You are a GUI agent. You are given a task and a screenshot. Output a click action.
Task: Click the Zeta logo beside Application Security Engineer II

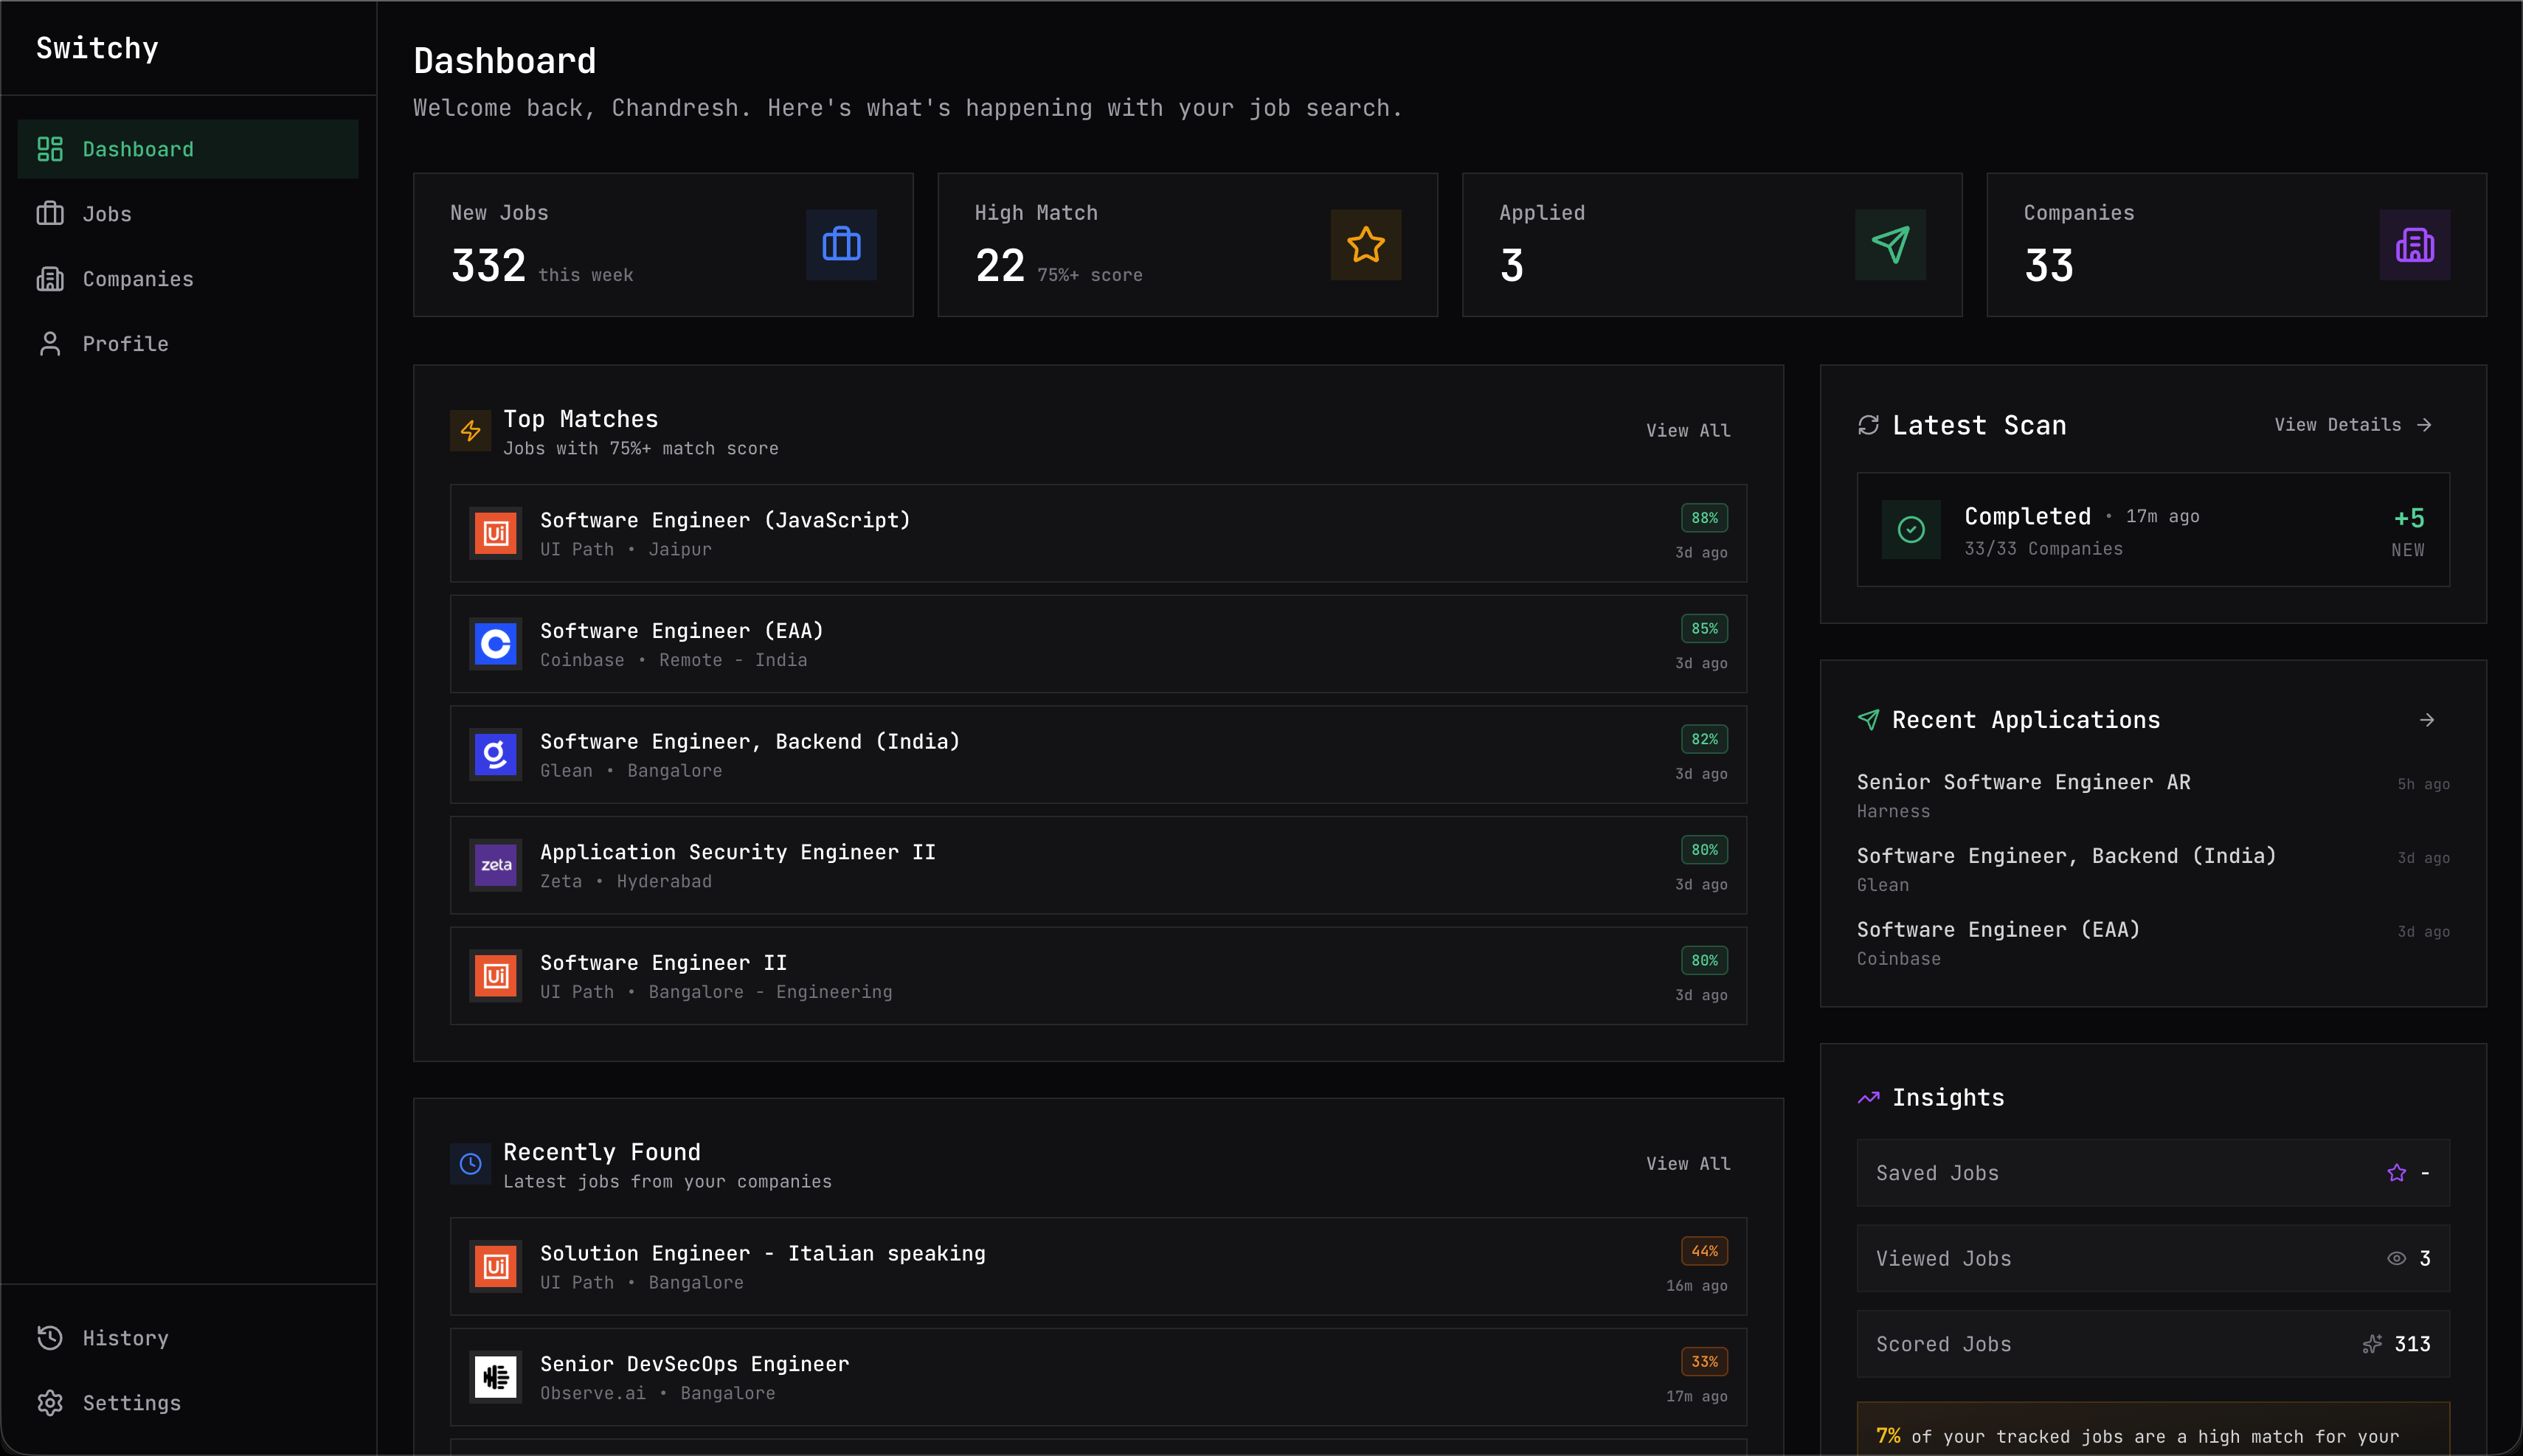click(x=494, y=865)
